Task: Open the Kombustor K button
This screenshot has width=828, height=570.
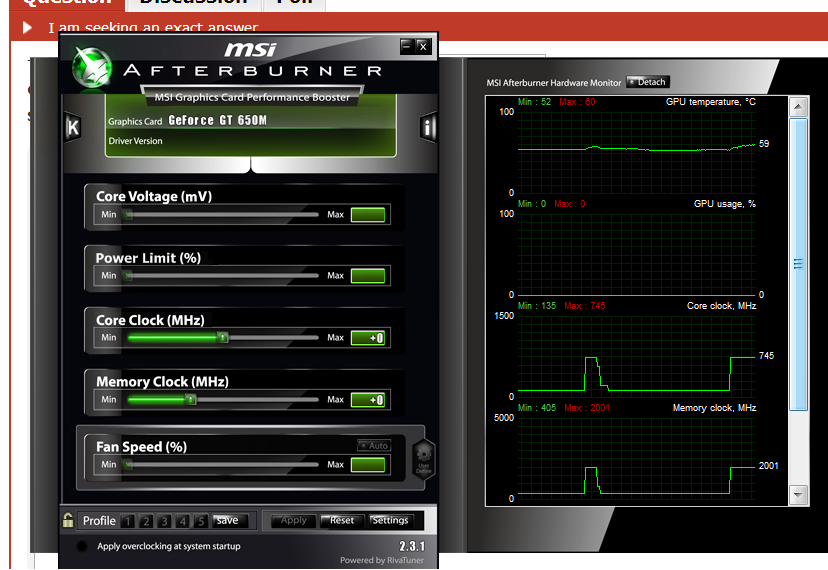Action: pyautogui.click(x=73, y=127)
